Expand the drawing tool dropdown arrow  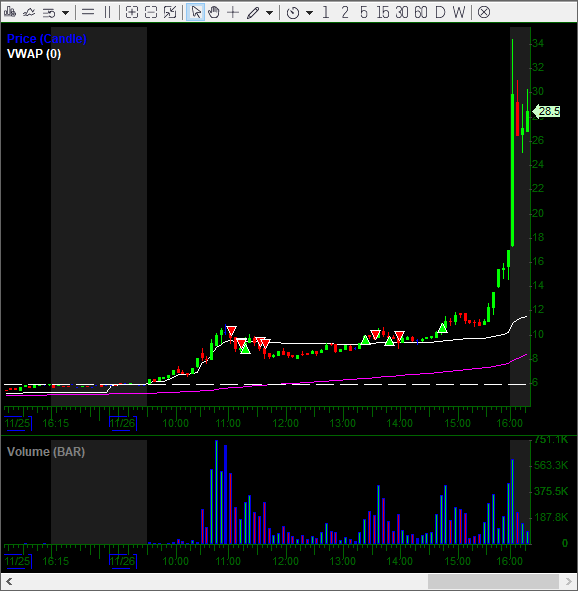point(269,13)
